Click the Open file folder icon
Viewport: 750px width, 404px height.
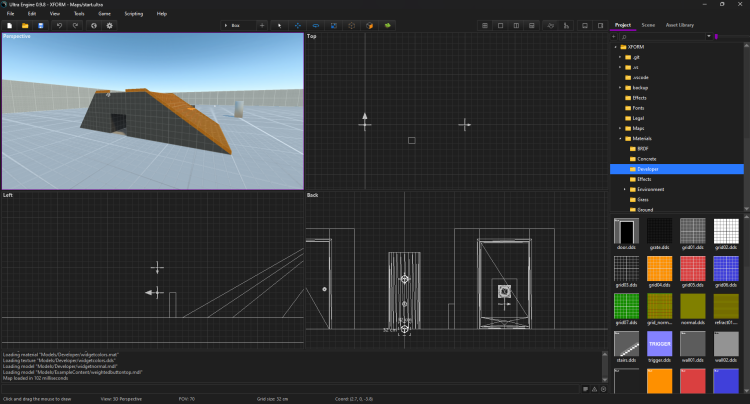[x=25, y=25]
